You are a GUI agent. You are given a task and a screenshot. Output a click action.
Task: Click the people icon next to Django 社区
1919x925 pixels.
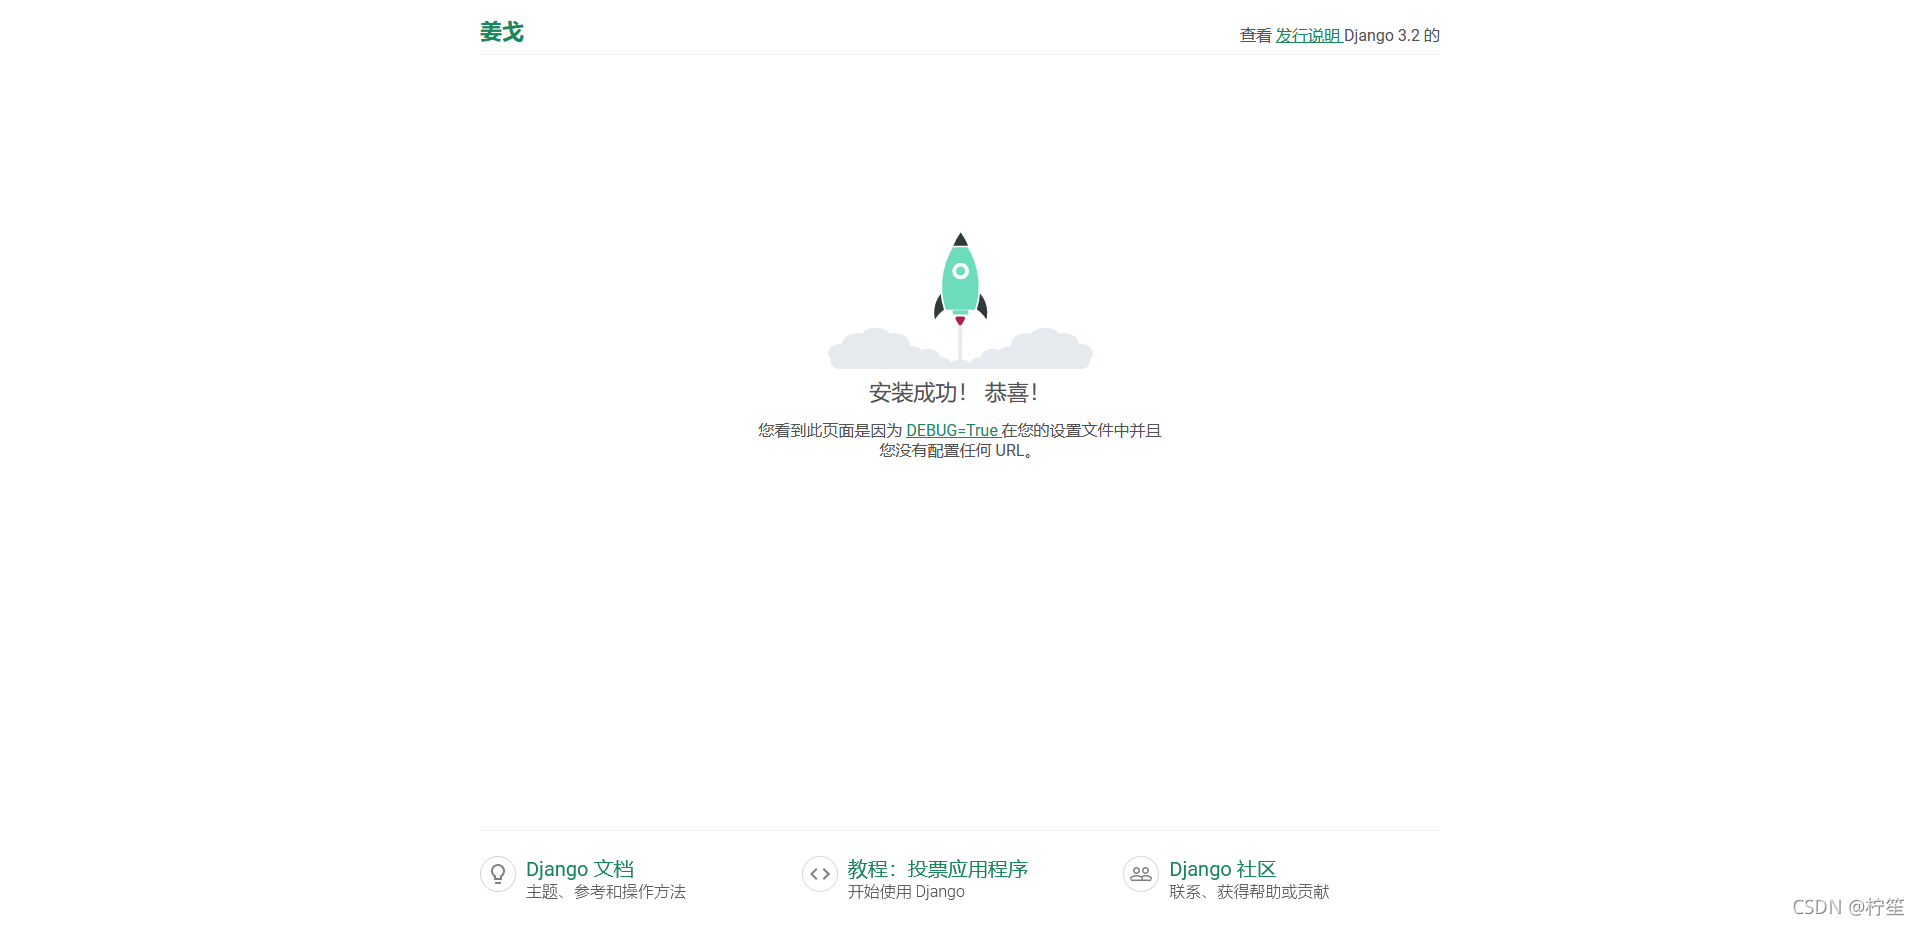1140,874
